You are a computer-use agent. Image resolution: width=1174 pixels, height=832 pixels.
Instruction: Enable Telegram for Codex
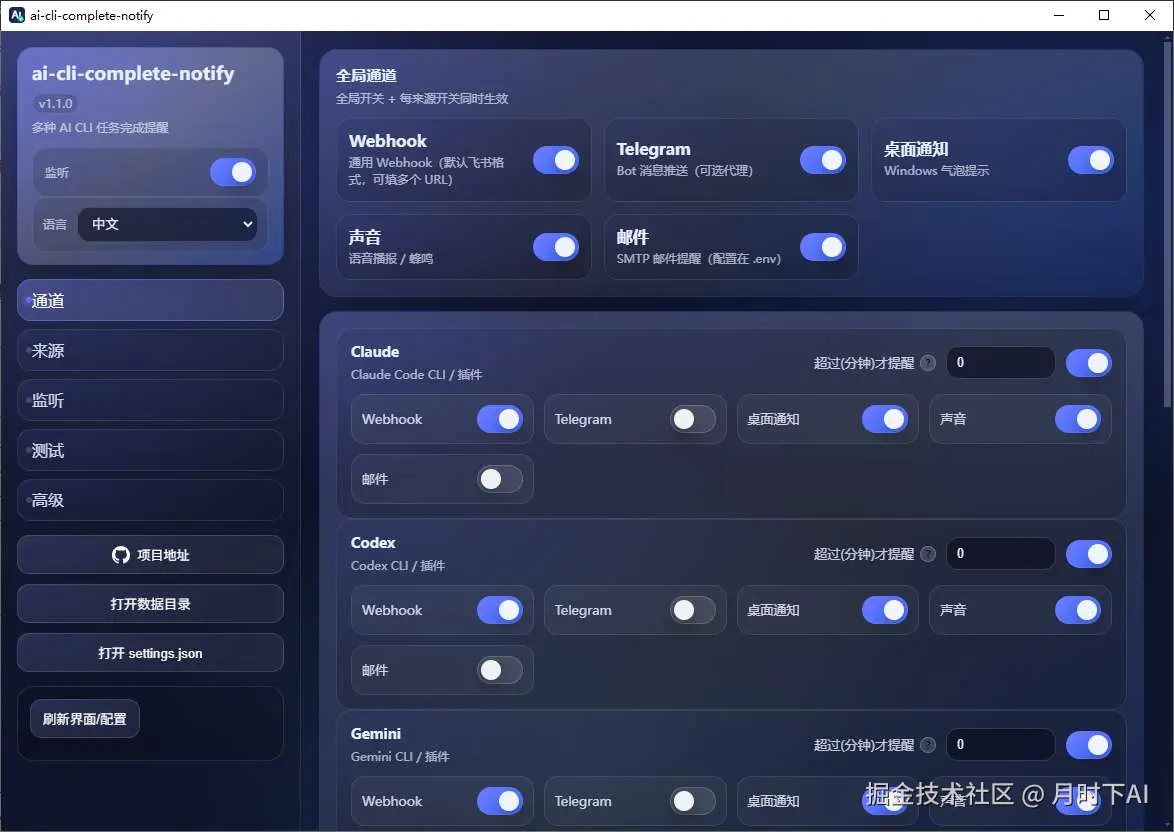(x=693, y=610)
